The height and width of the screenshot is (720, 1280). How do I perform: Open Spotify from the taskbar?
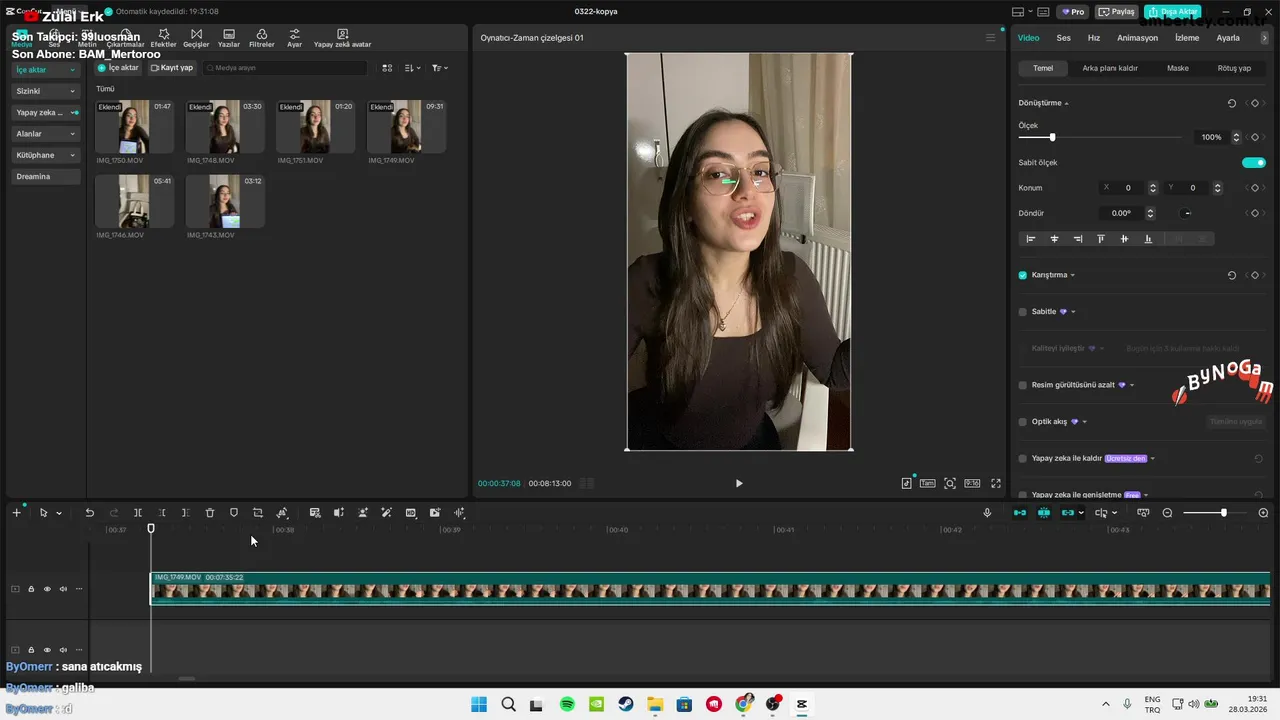point(567,704)
